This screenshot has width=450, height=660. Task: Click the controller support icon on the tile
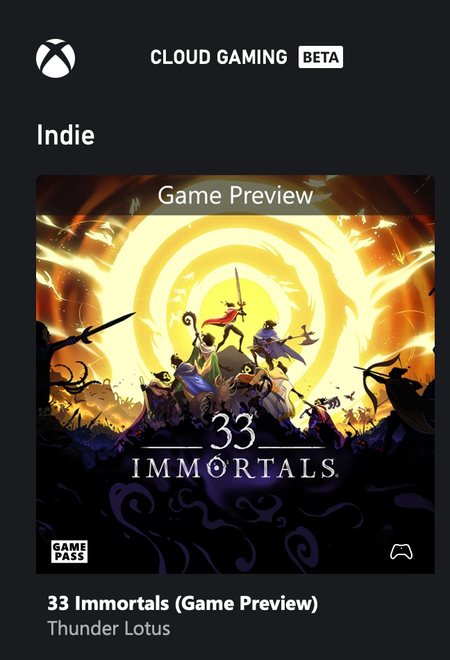click(401, 551)
